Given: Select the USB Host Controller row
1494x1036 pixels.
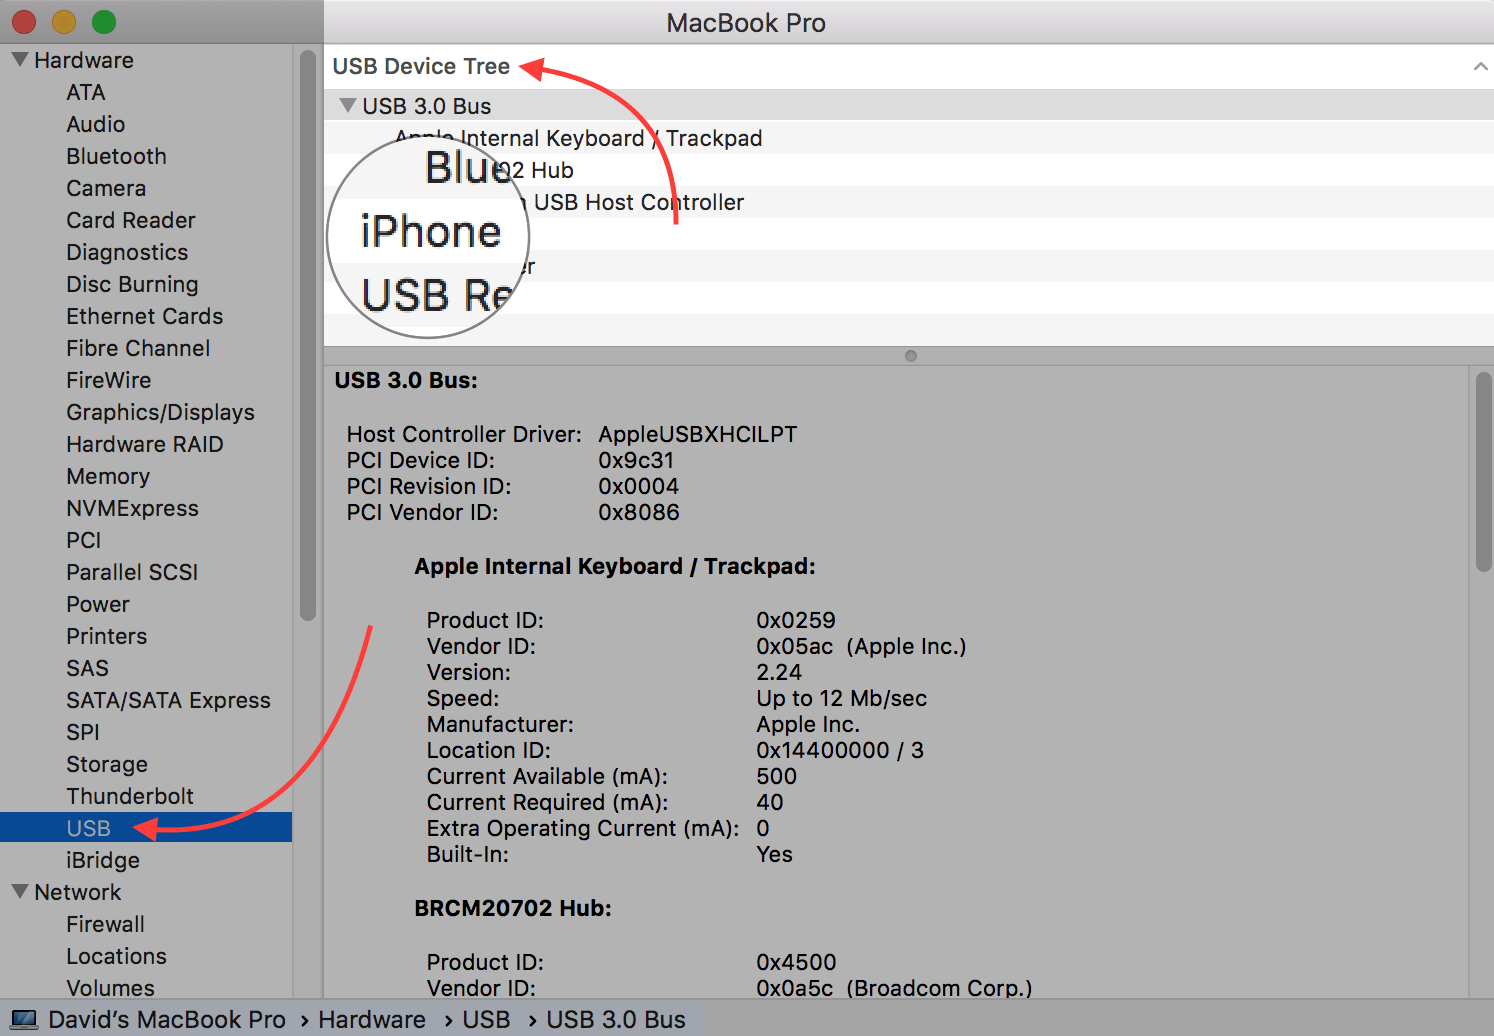Looking at the screenshot, I should pyautogui.click(x=909, y=202).
